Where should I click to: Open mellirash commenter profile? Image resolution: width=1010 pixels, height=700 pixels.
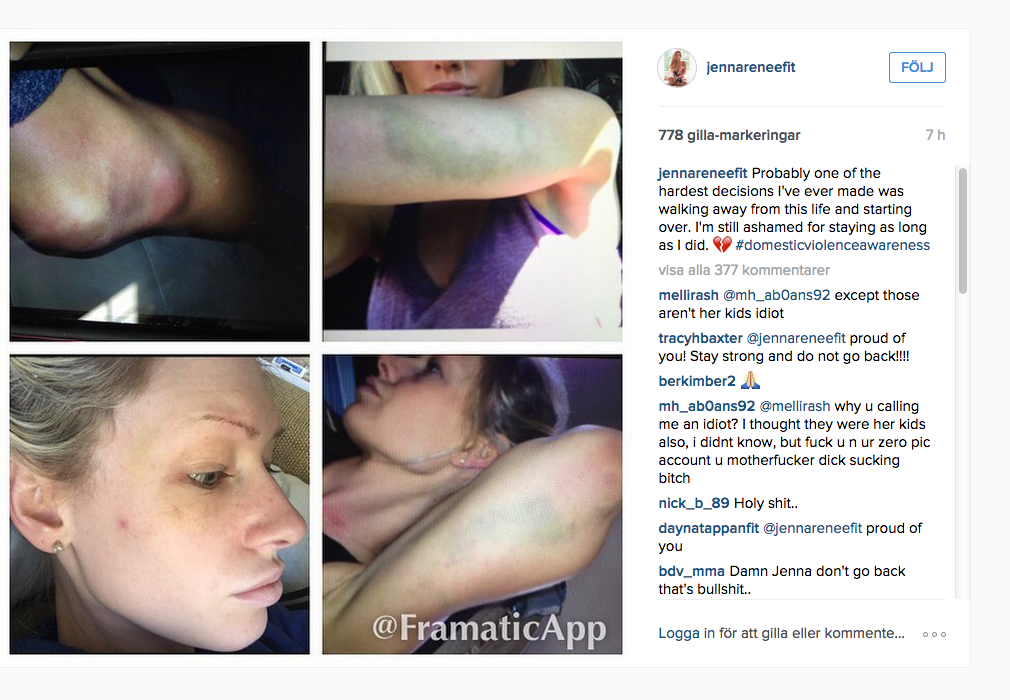click(x=688, y=295)
